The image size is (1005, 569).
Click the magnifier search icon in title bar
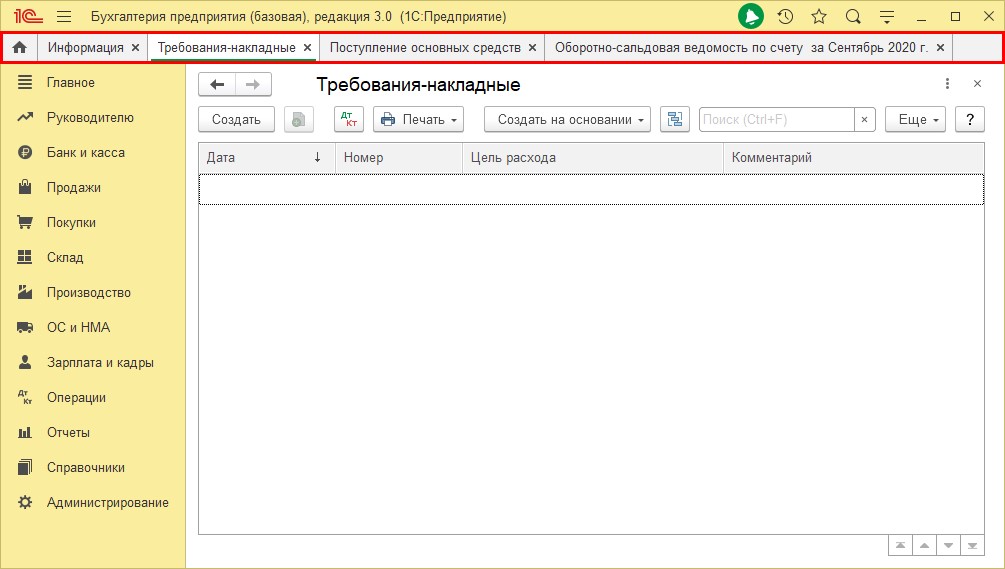(853, 17)
